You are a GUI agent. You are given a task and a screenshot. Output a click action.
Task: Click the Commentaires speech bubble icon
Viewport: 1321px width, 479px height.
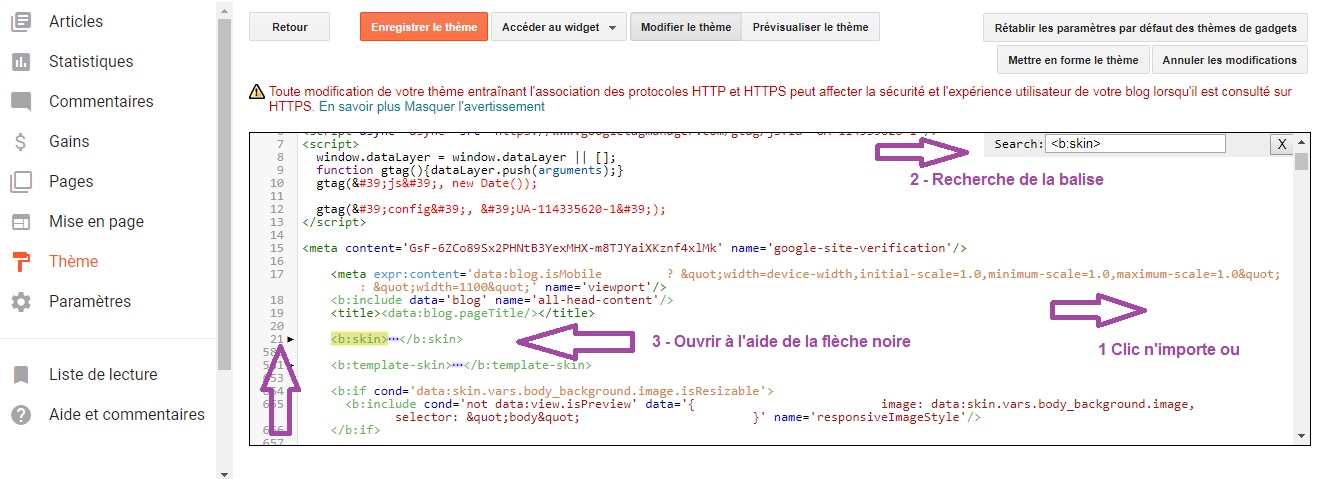coord(21,102)
